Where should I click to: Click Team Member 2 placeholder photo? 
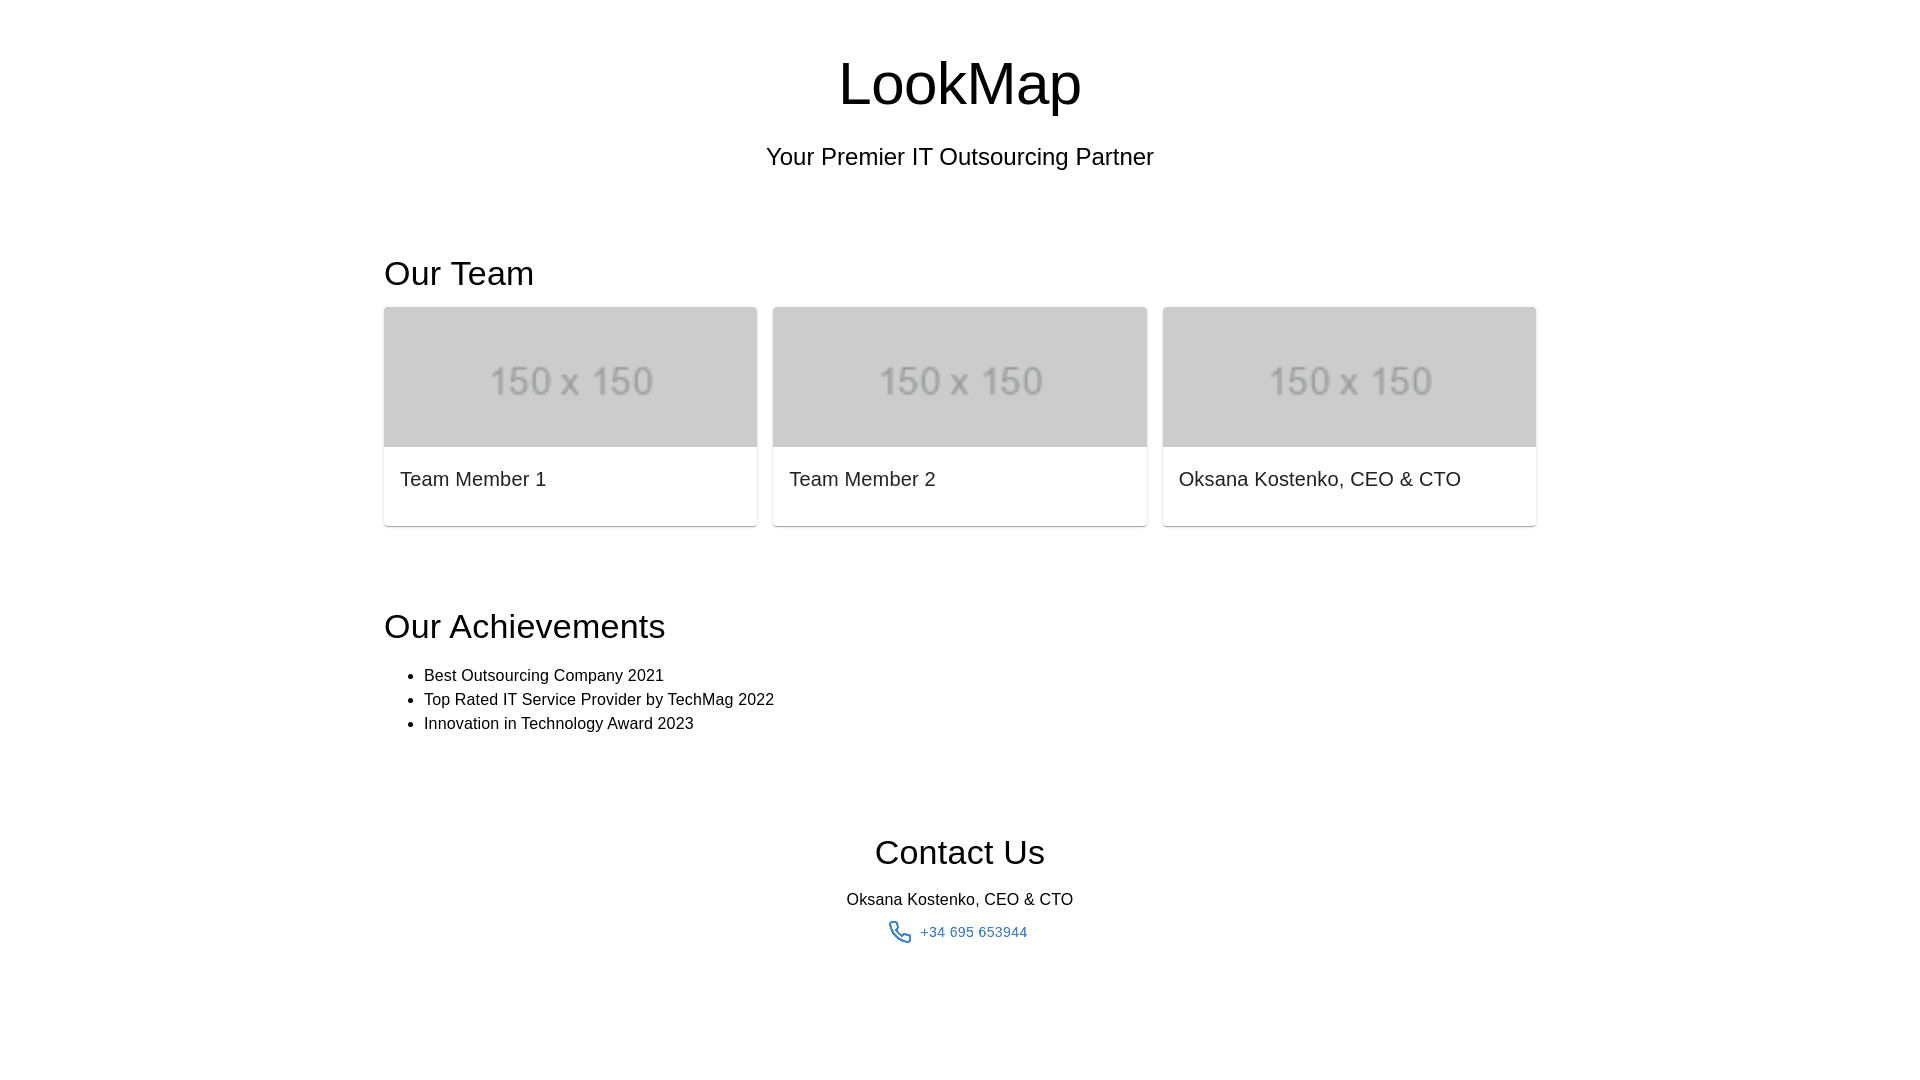[x=959, y=377]
